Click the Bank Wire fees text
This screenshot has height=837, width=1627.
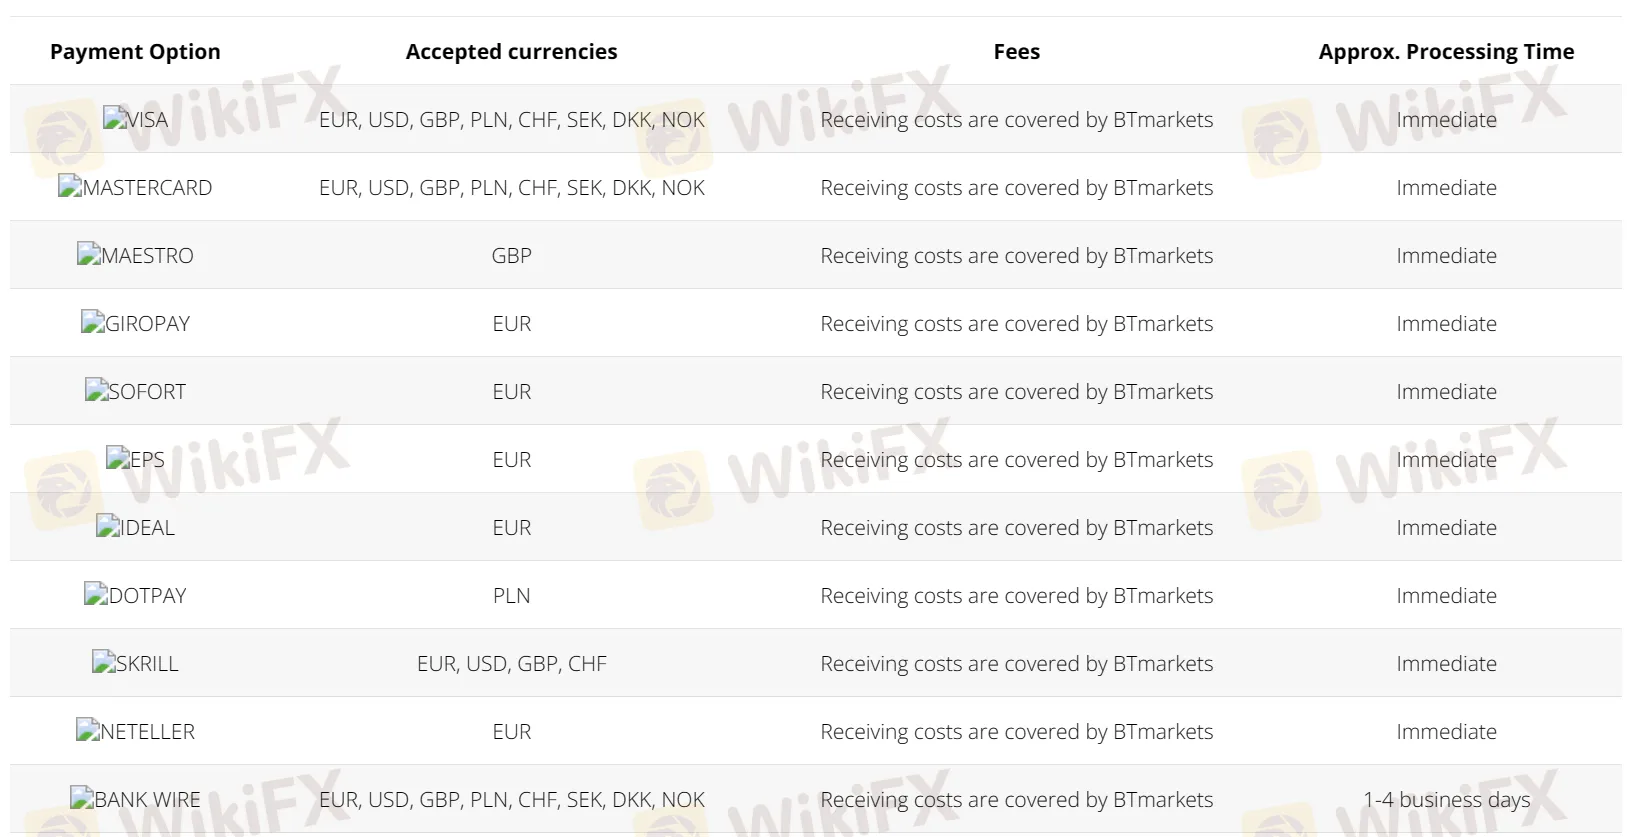tap(1016, 799)
